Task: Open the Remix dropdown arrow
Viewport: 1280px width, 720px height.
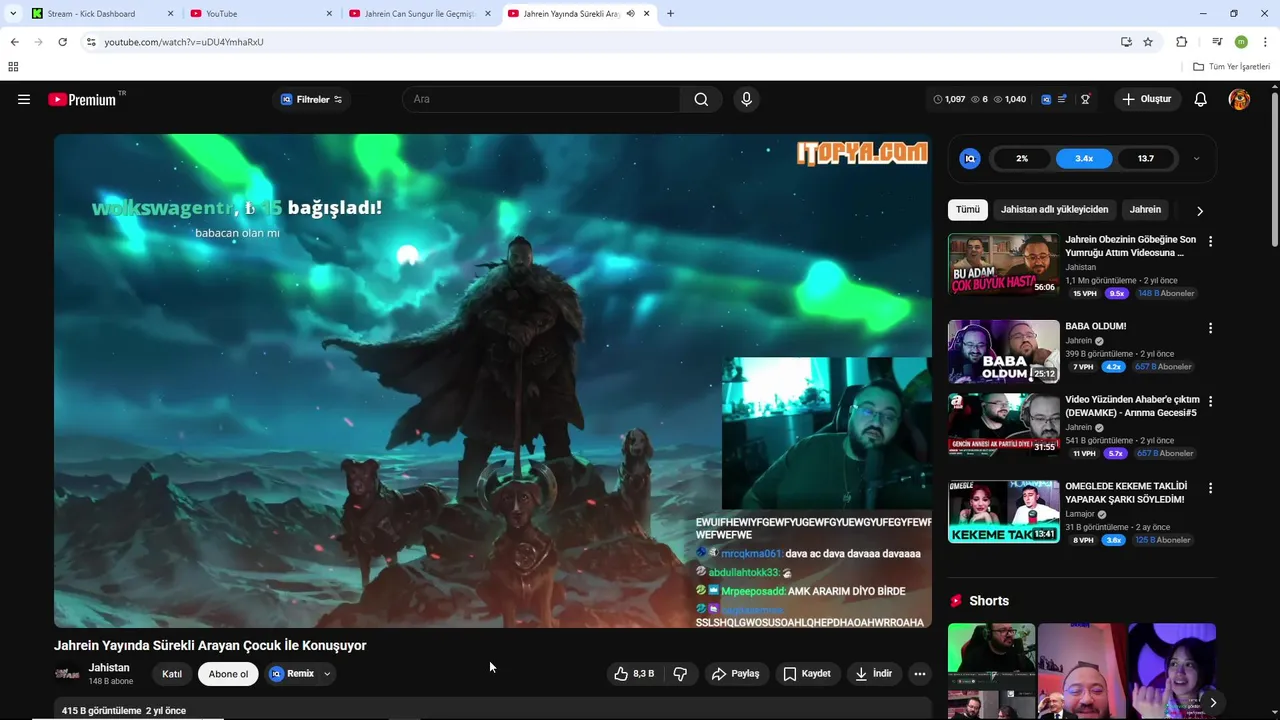Action: [327, 674]
